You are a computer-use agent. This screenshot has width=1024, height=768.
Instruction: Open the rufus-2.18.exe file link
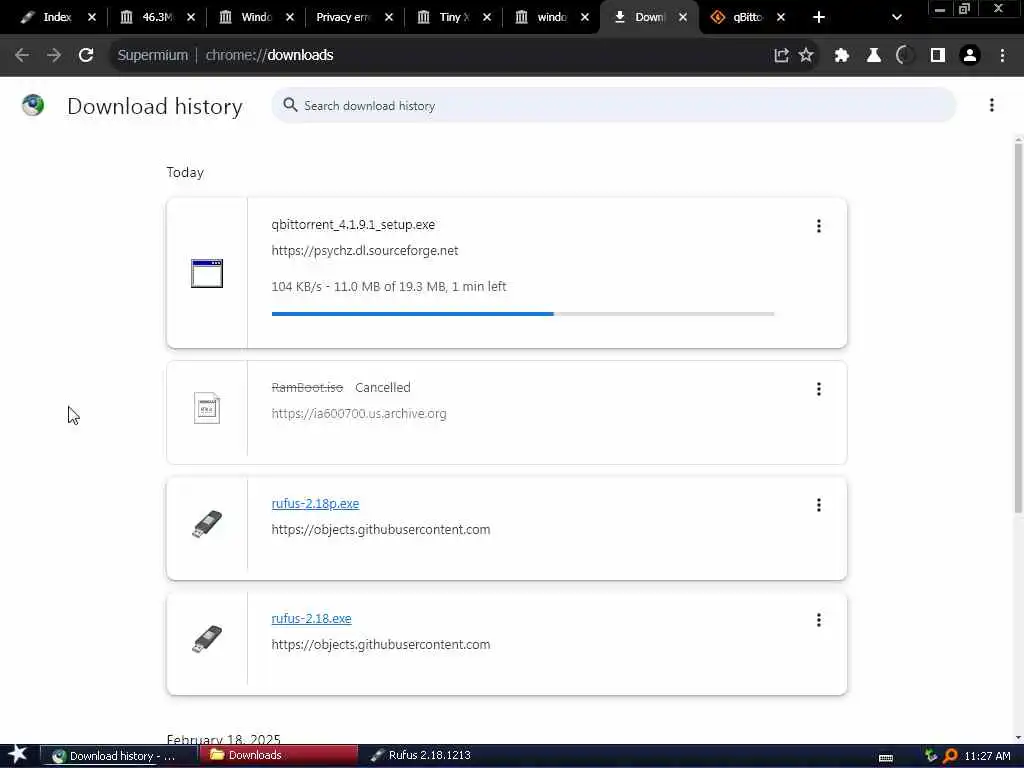tap(312, 618)
